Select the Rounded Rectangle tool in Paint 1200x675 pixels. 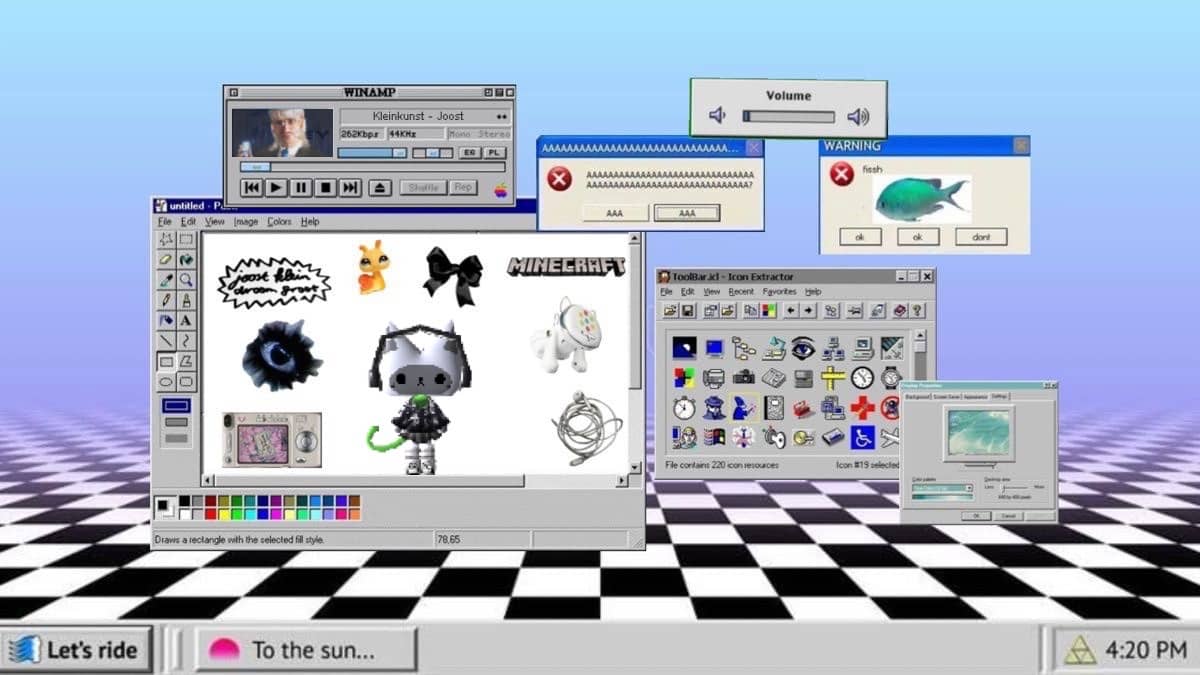186,382
